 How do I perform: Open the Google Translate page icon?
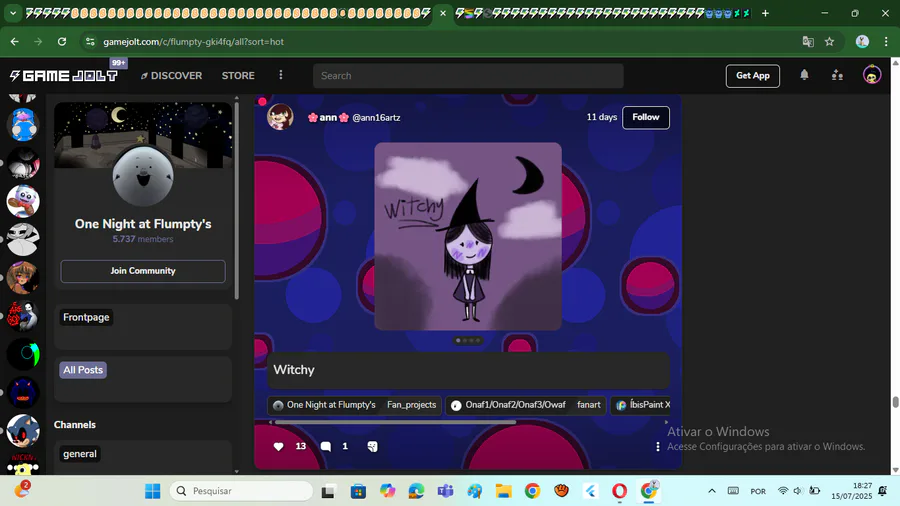click(808, 41)
